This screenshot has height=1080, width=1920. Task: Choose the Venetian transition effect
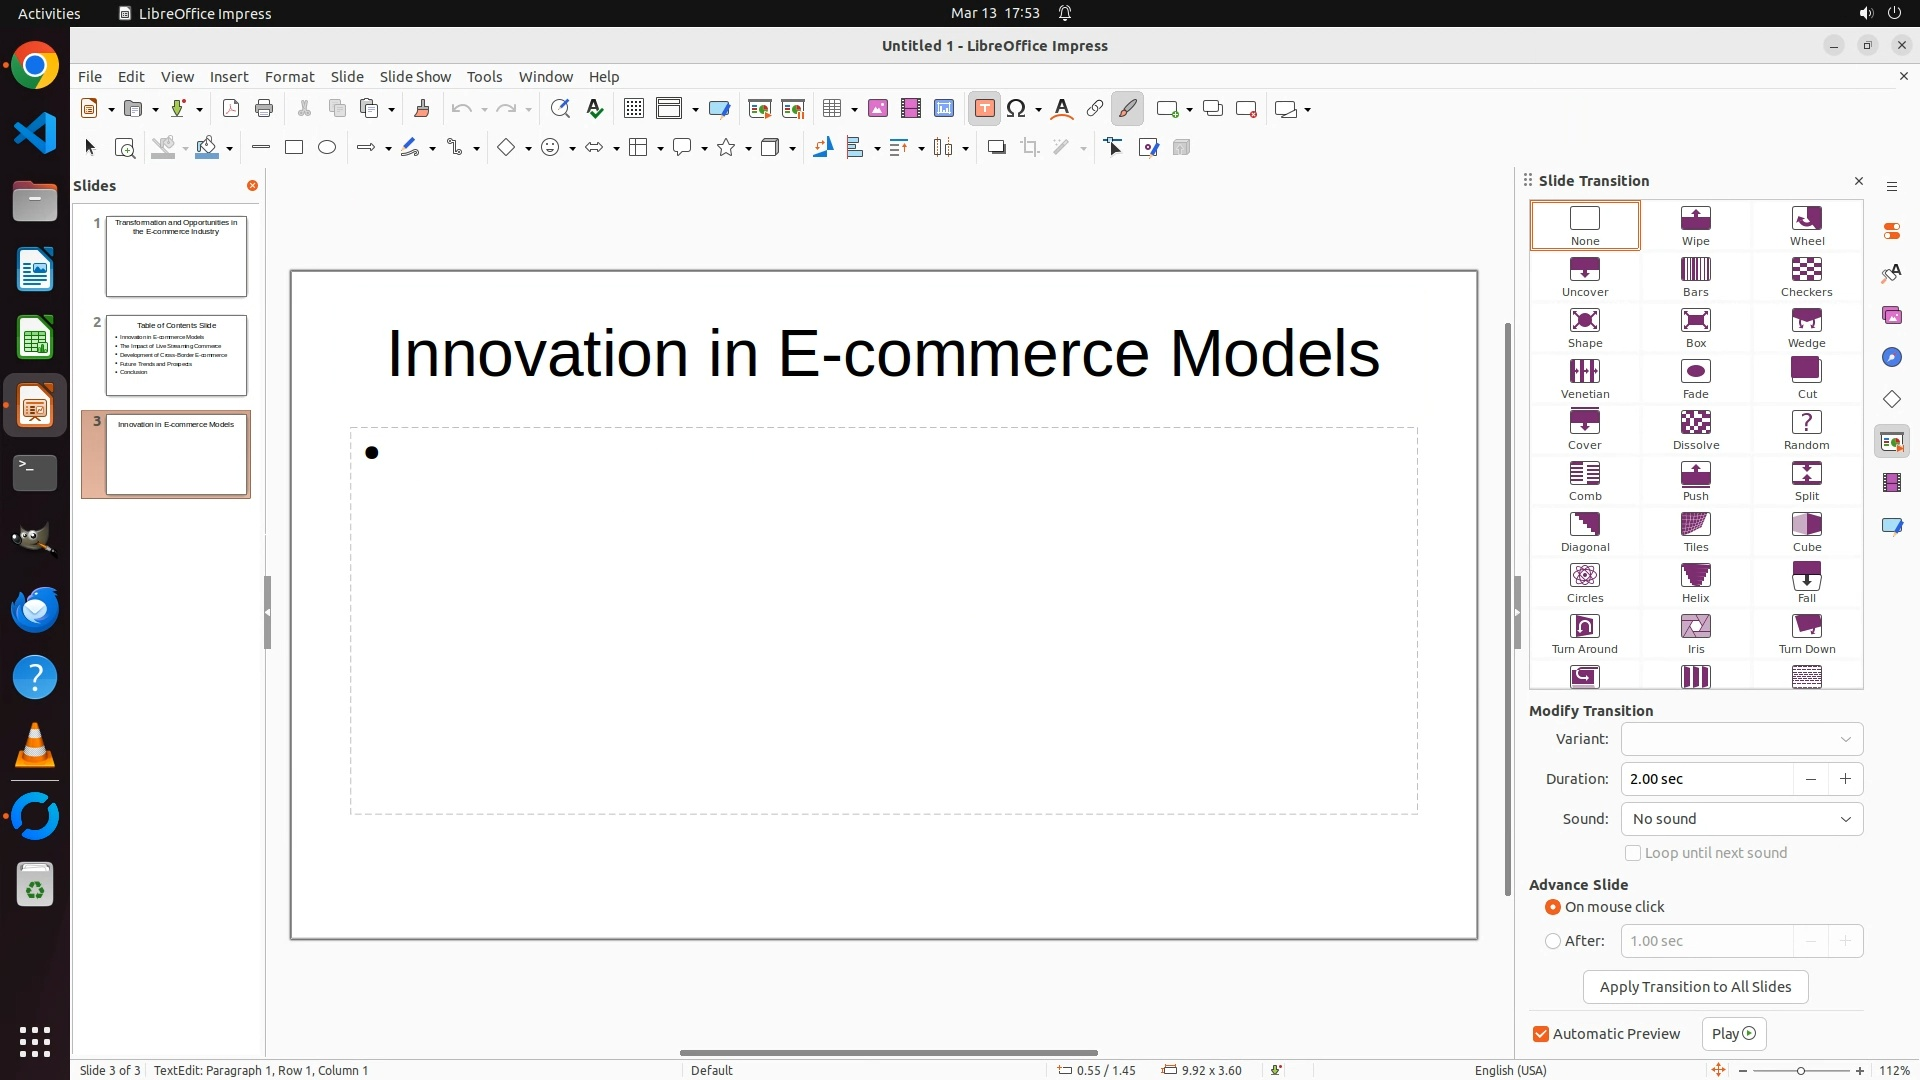1584,378
